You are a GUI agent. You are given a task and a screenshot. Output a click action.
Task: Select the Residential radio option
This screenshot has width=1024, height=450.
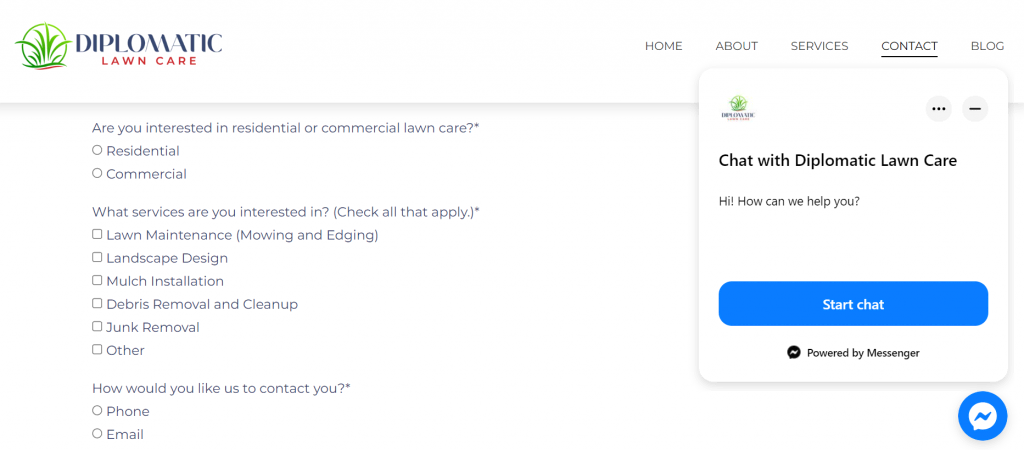tap(97, 150)
